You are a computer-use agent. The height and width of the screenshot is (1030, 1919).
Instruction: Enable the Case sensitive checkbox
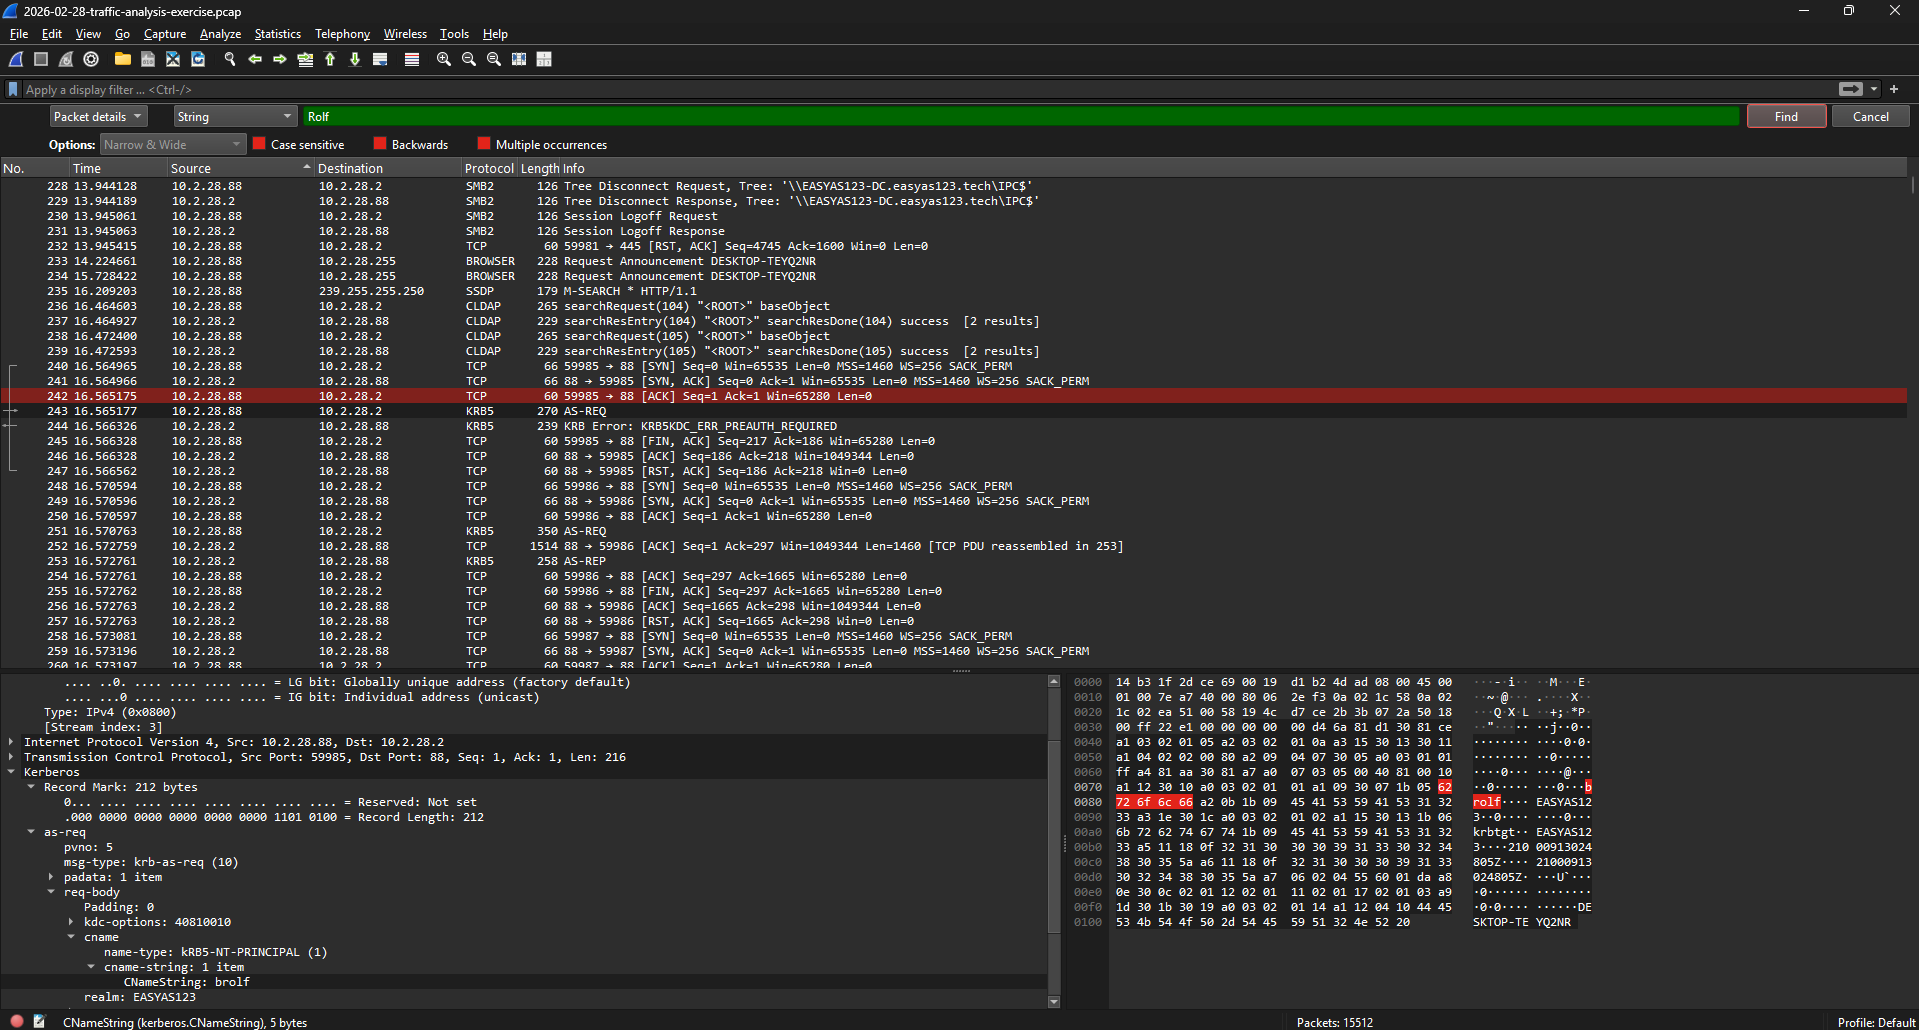(259, 144)
